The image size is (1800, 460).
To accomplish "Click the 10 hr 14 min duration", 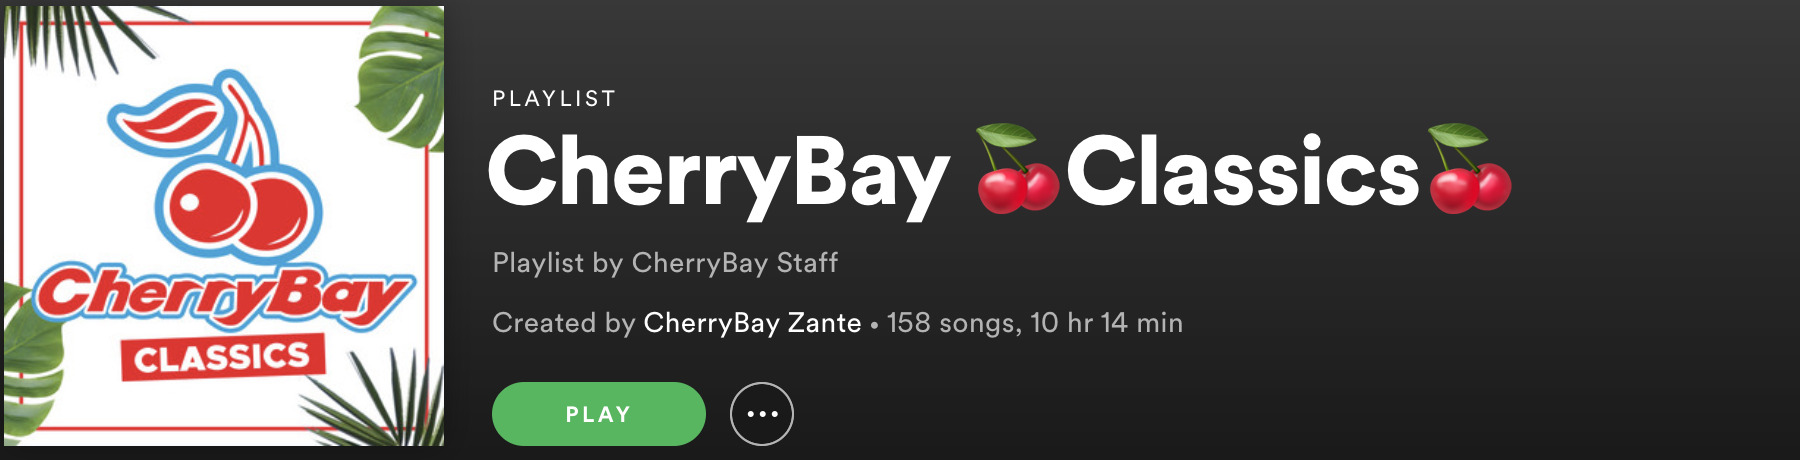I will pos(1107,323).
